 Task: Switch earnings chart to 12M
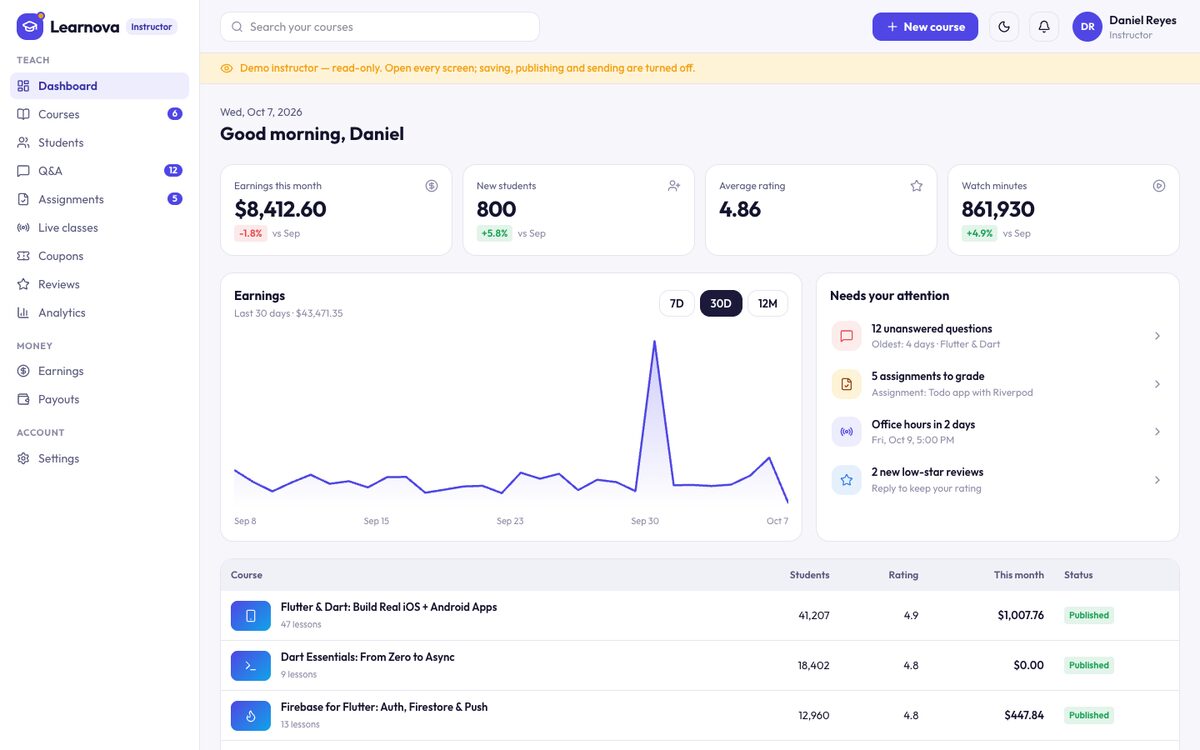(768, 303)
